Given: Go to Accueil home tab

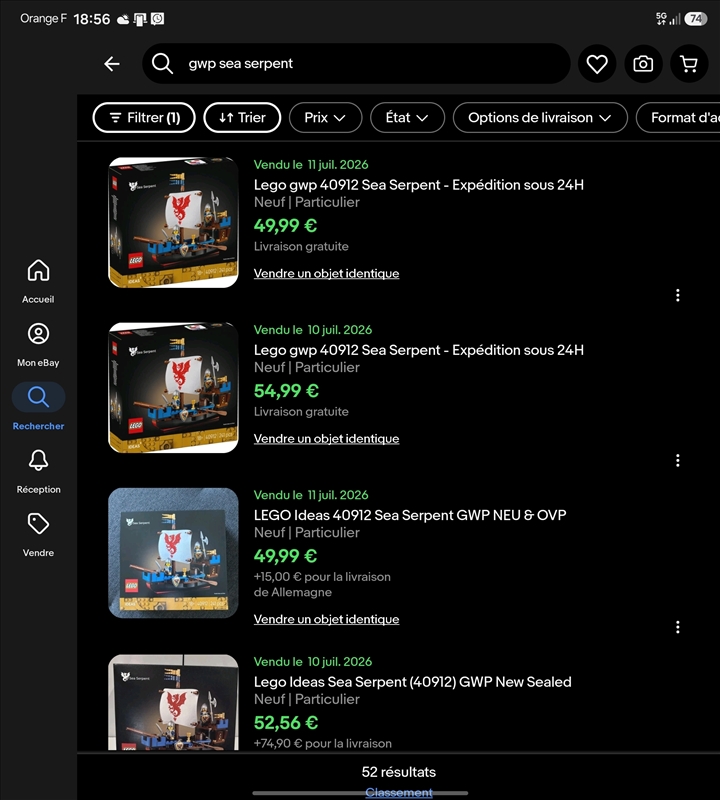Looking at the screenshot, I should coord(38,281).
